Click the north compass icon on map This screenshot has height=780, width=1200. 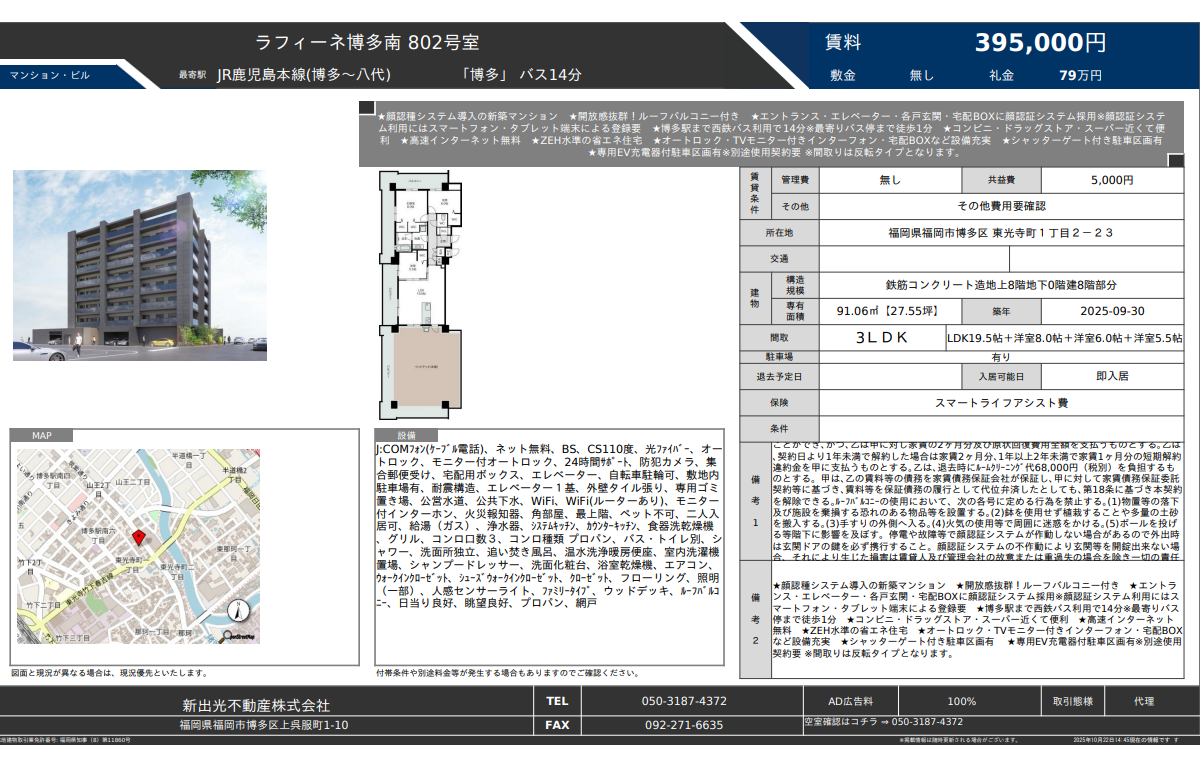coord(238,610)
